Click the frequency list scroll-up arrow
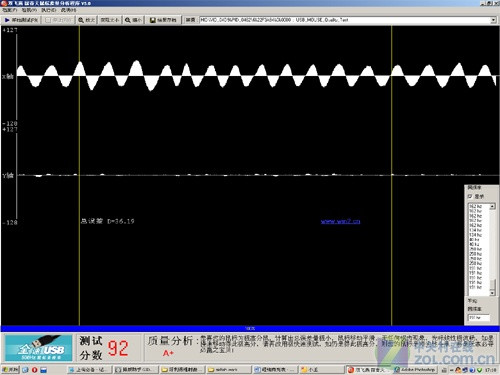The image size is (500, 375). [492, 207]
